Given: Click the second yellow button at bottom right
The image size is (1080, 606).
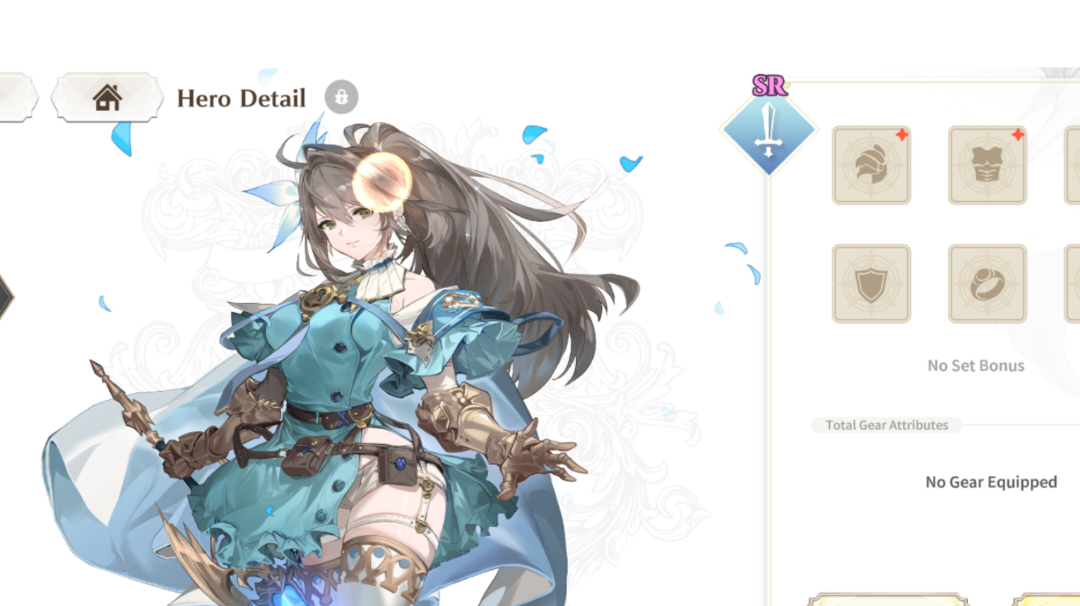Looking at the screenshot, I should (x=1046, y=600).
